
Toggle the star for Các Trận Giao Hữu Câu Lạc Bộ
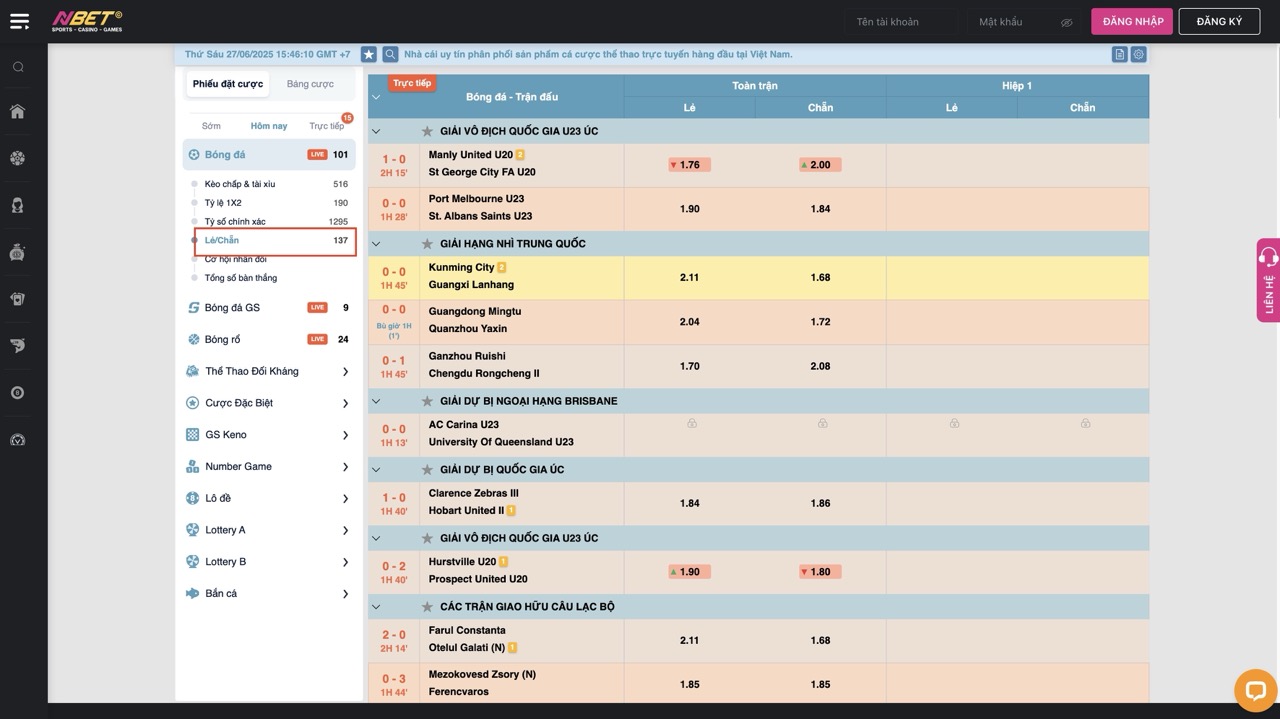coord(427,607)
